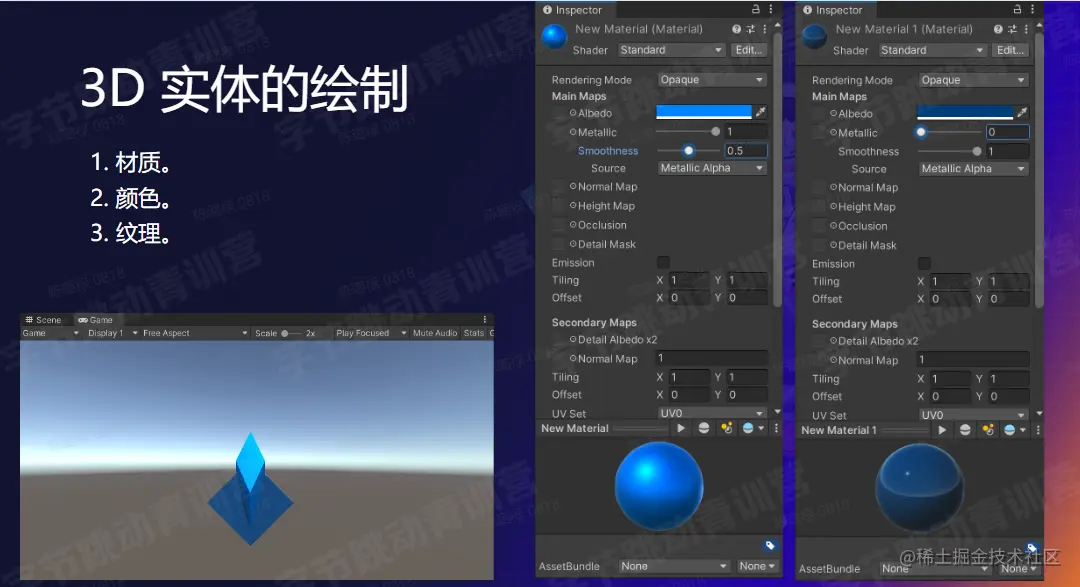Open the Display 1 dropdown in Game view
Screen dimensions: 1080x587
point(112,333)
